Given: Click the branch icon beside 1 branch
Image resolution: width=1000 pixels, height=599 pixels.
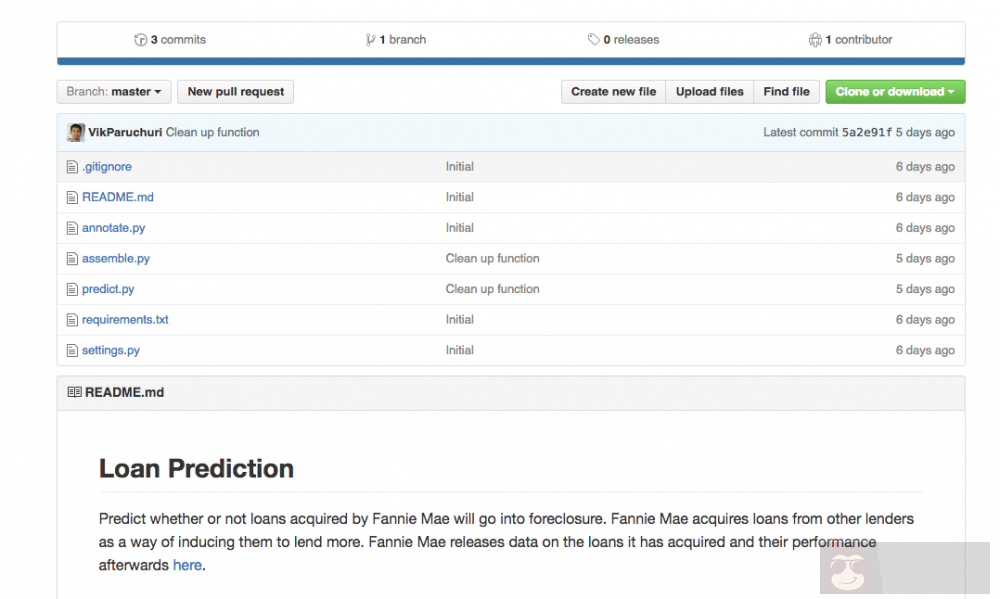Looking at the screenshot, I should coord(371,40).
